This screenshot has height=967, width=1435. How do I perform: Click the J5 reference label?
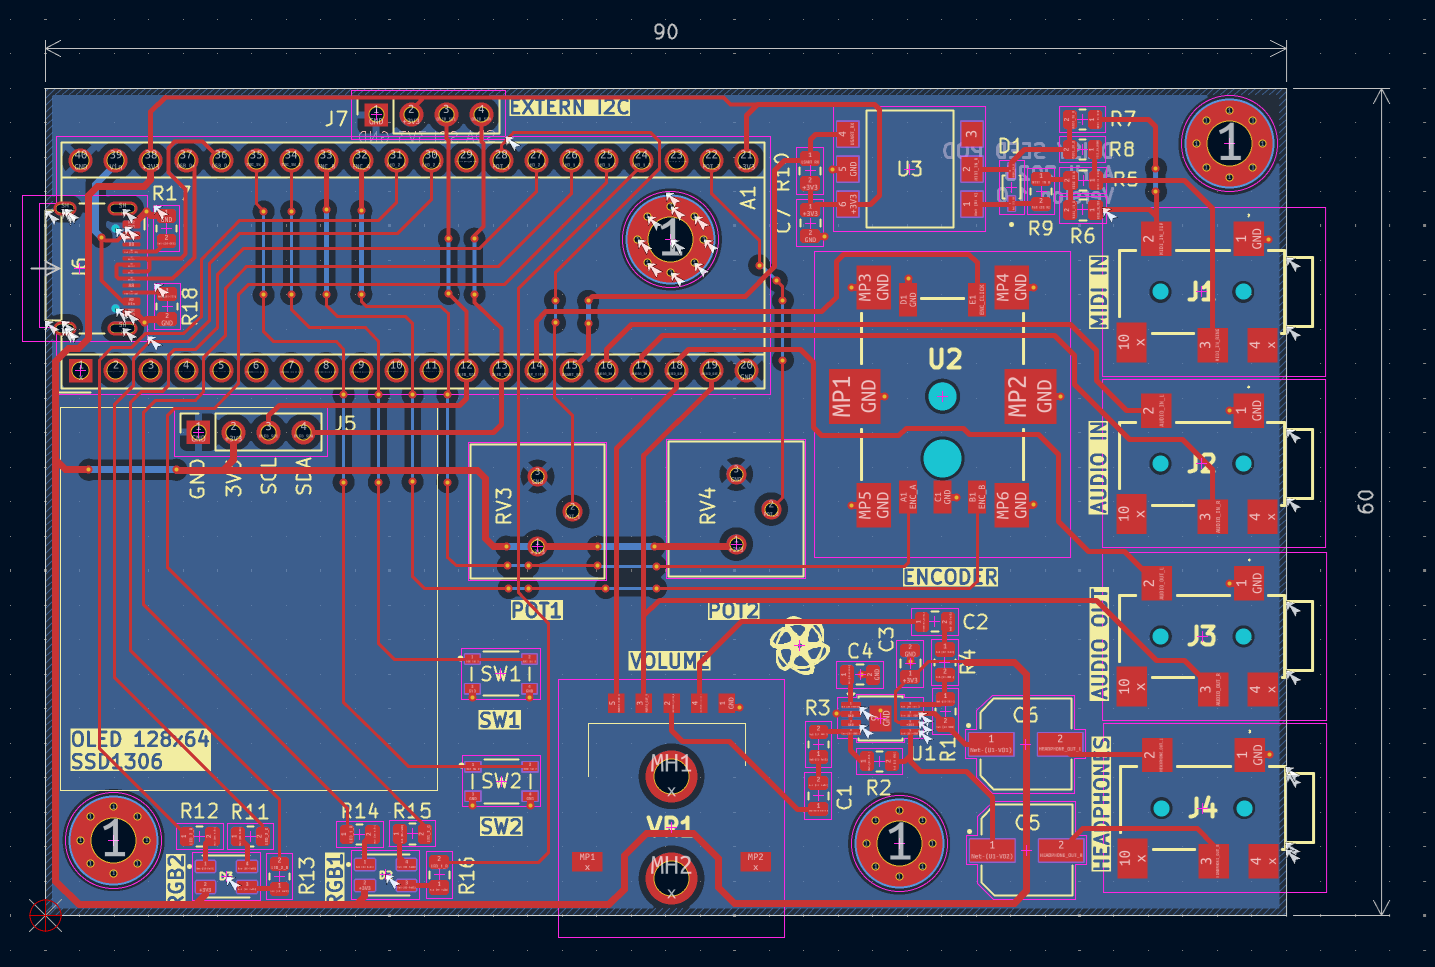pyautogui.click(x=345, y=423)
